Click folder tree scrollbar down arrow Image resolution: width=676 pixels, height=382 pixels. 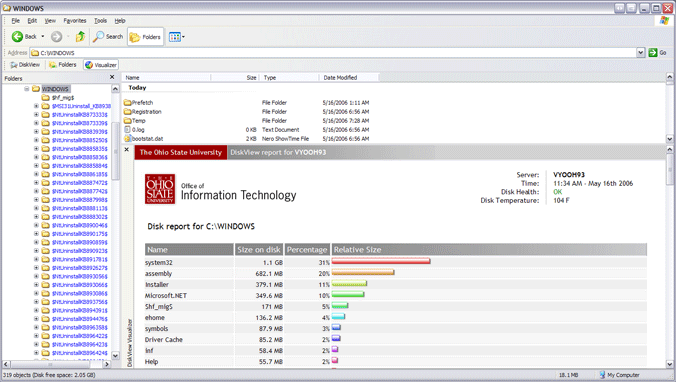[x=115, y=356]
